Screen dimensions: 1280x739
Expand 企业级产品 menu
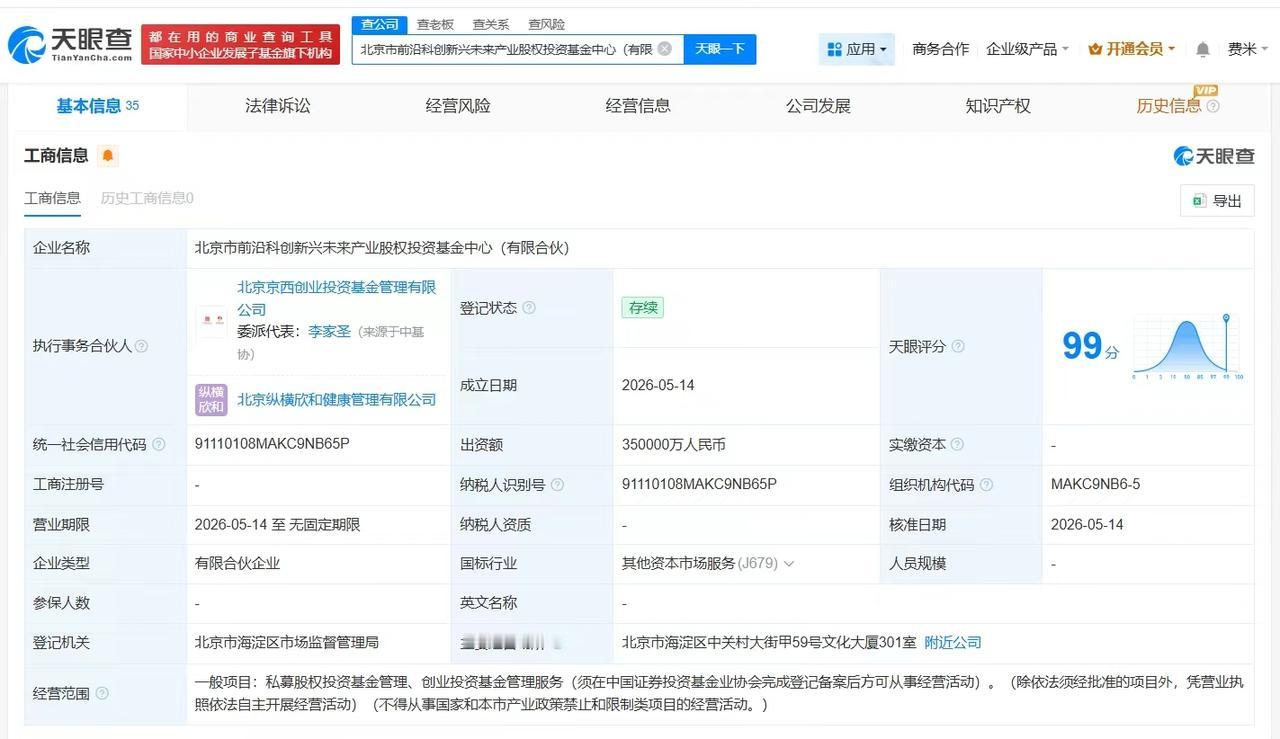click(x=1027, y=49)
